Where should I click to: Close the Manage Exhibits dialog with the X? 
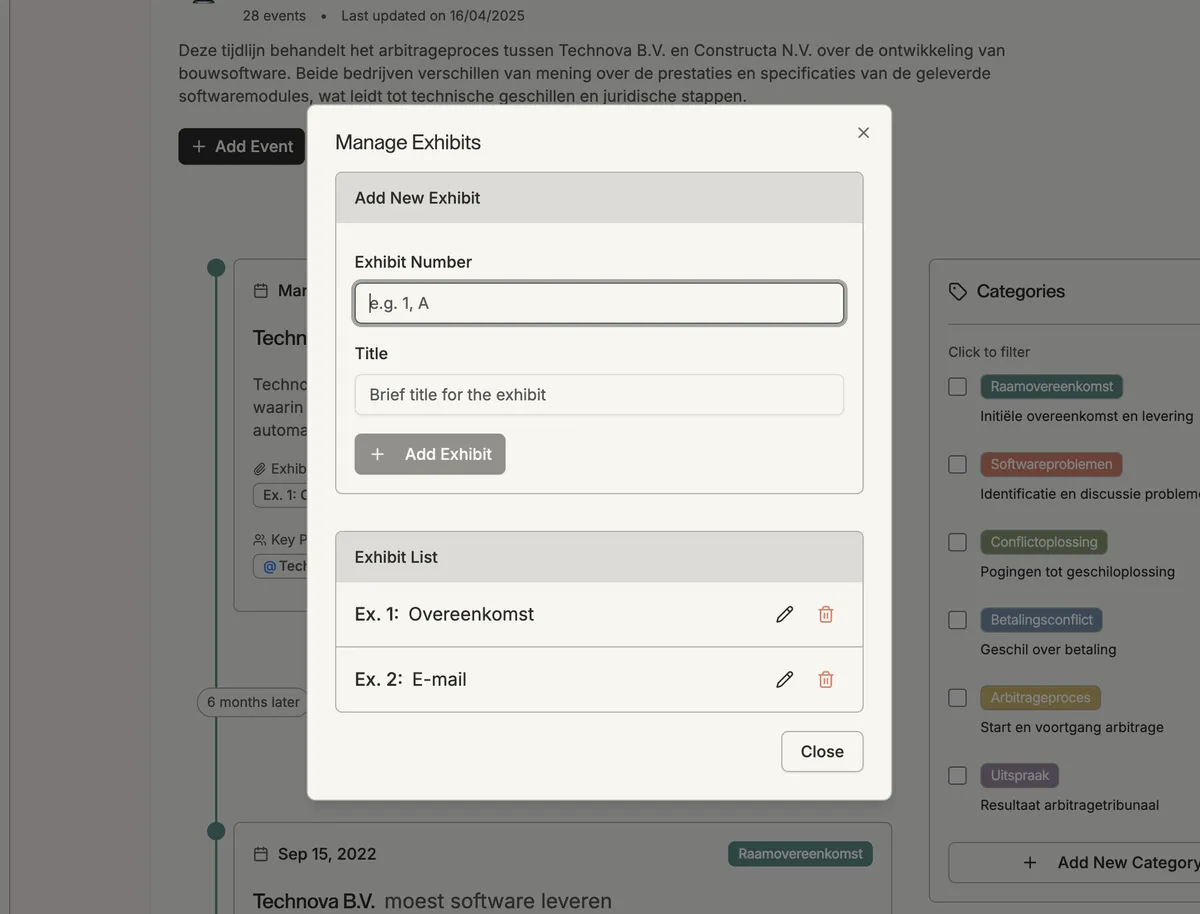coord(862,132)
